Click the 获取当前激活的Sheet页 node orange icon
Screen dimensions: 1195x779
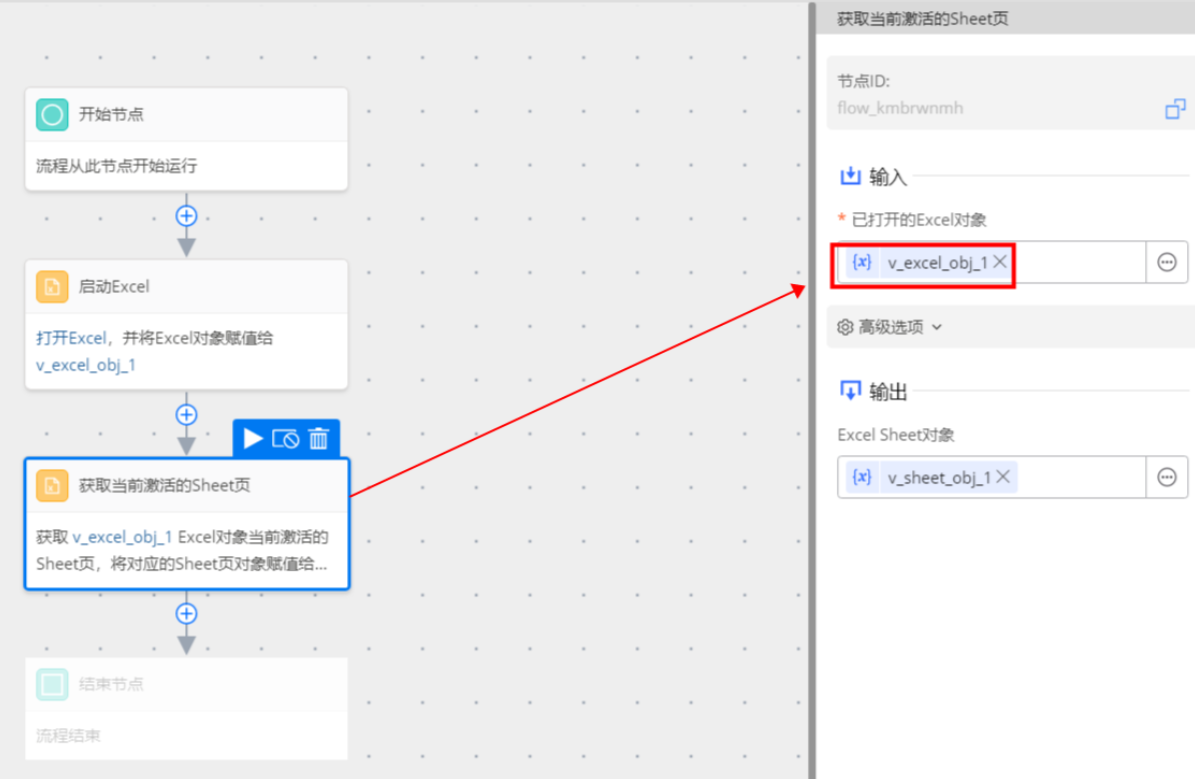(x=52, y=486)
